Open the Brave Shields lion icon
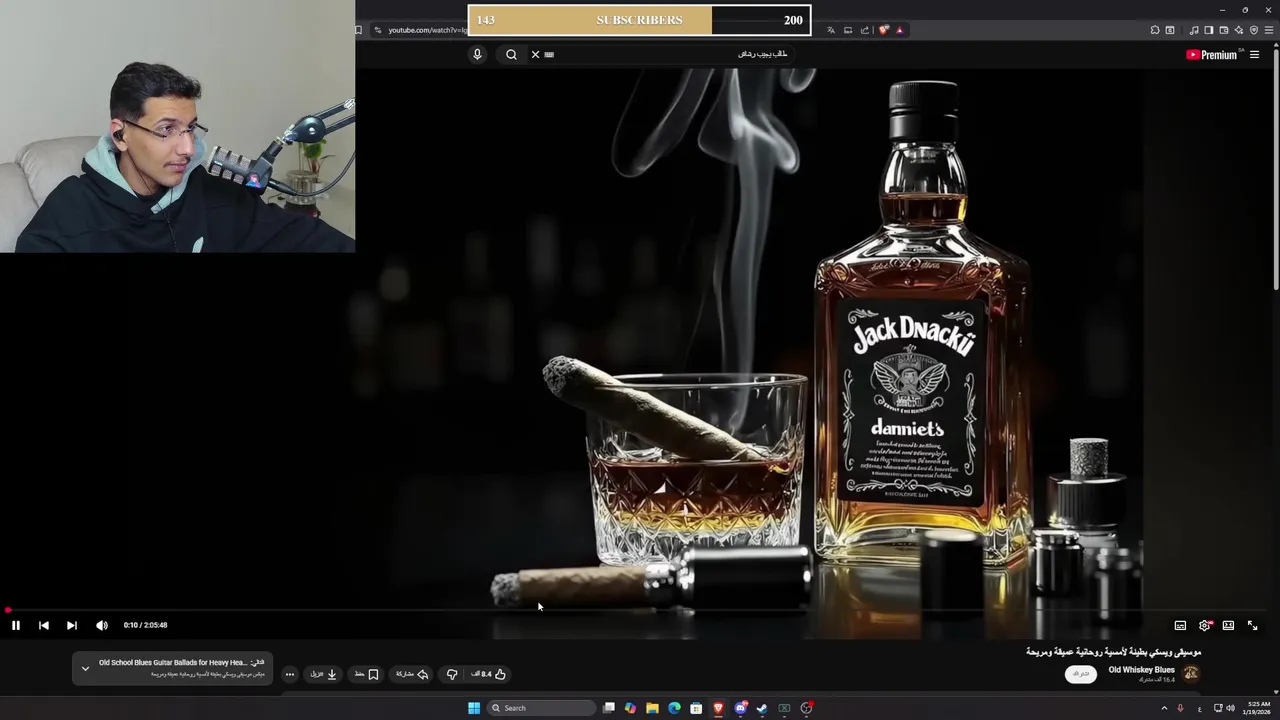1280x720 pixels. coord(884,30)
